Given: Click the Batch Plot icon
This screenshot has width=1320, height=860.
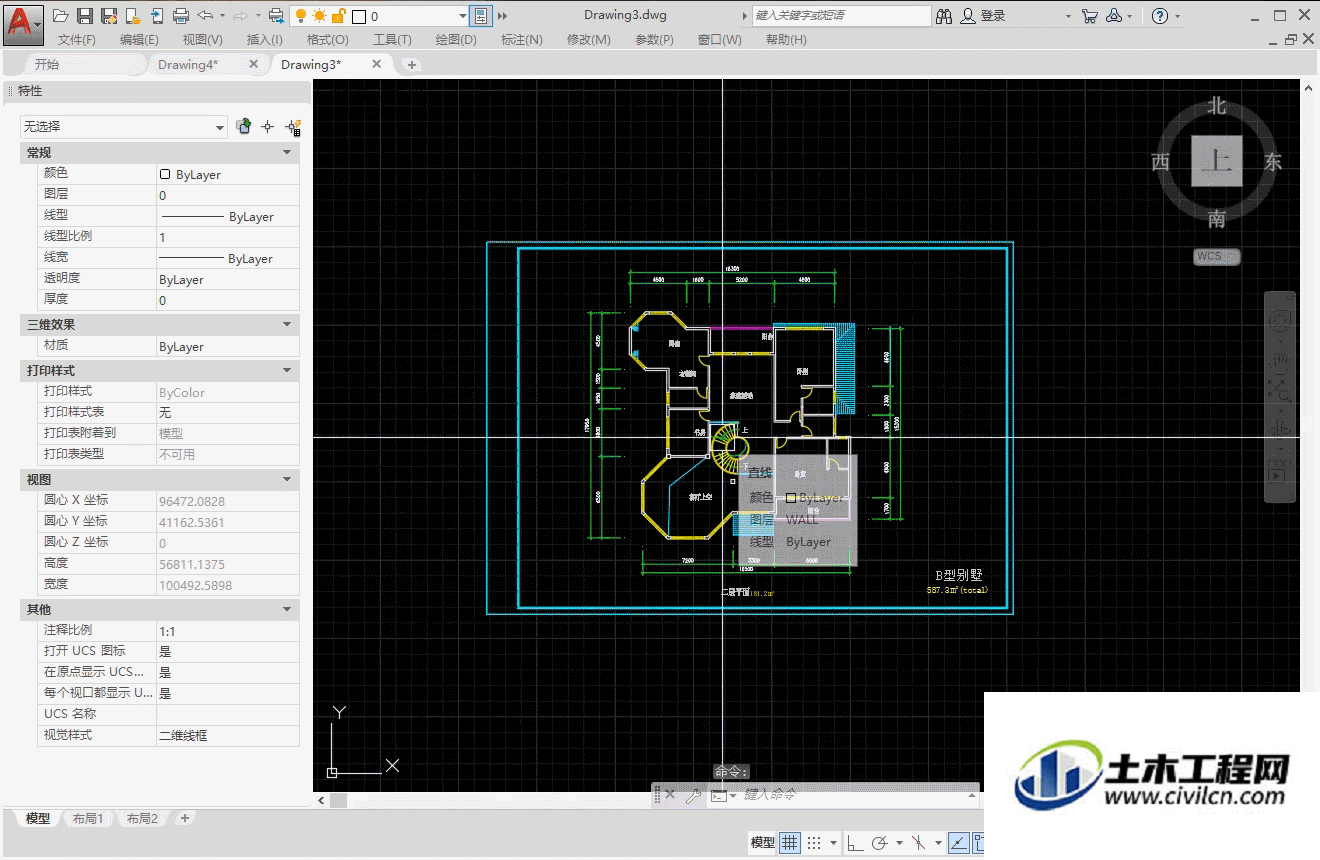Looking at the screenshot, I should click(277, 16).
